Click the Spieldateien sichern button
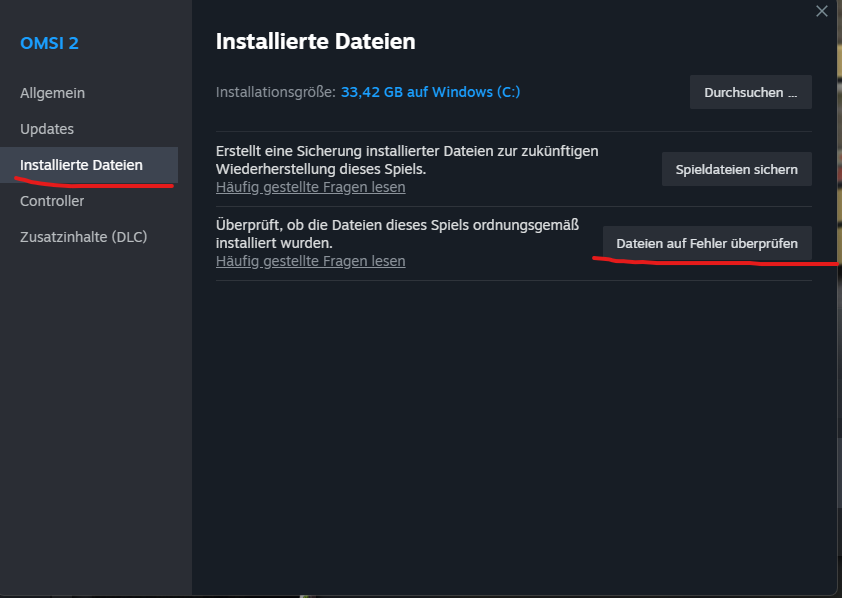Screen dimensions: 842x598 click(x=737, y=169)
